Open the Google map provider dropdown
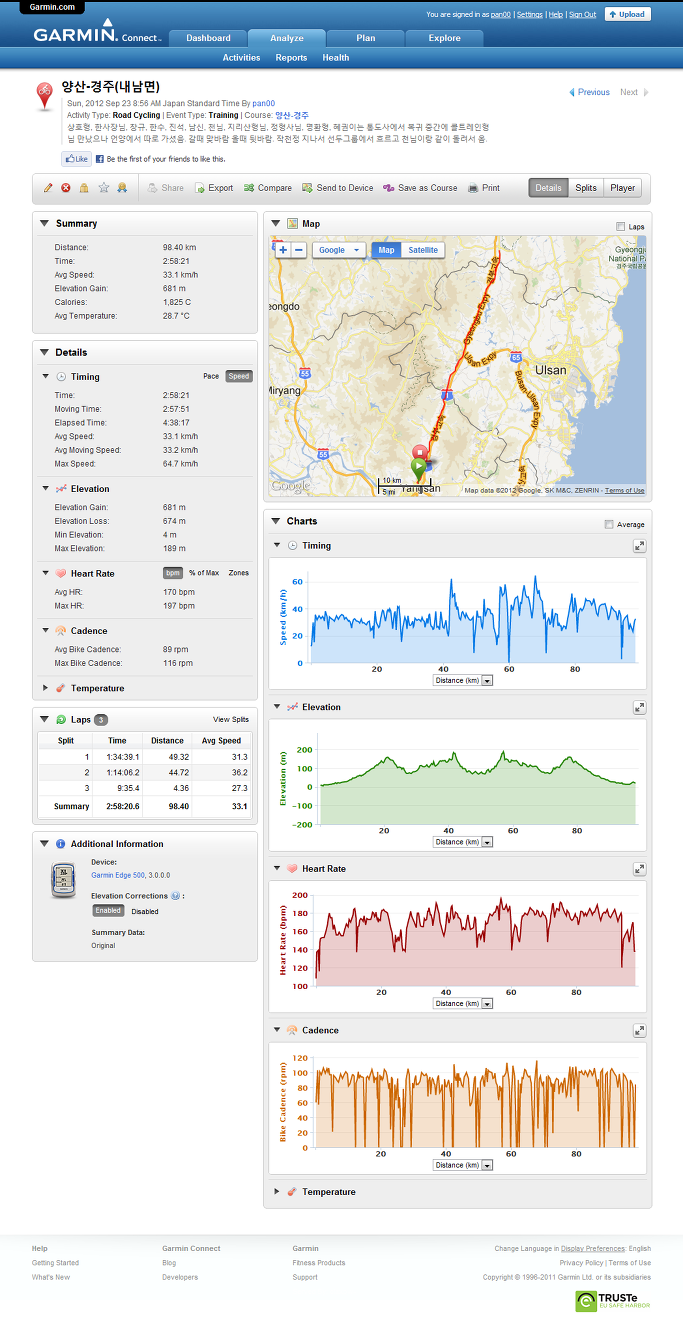The width and height of the screenshot is (683, 1335). coord(339,250)
